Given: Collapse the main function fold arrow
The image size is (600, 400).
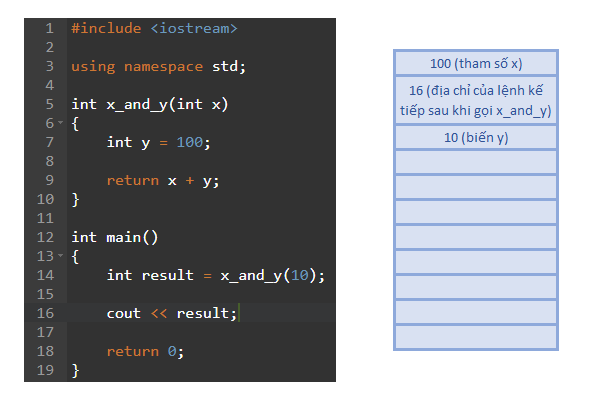Looking at the screenshot, I should 59,257.
